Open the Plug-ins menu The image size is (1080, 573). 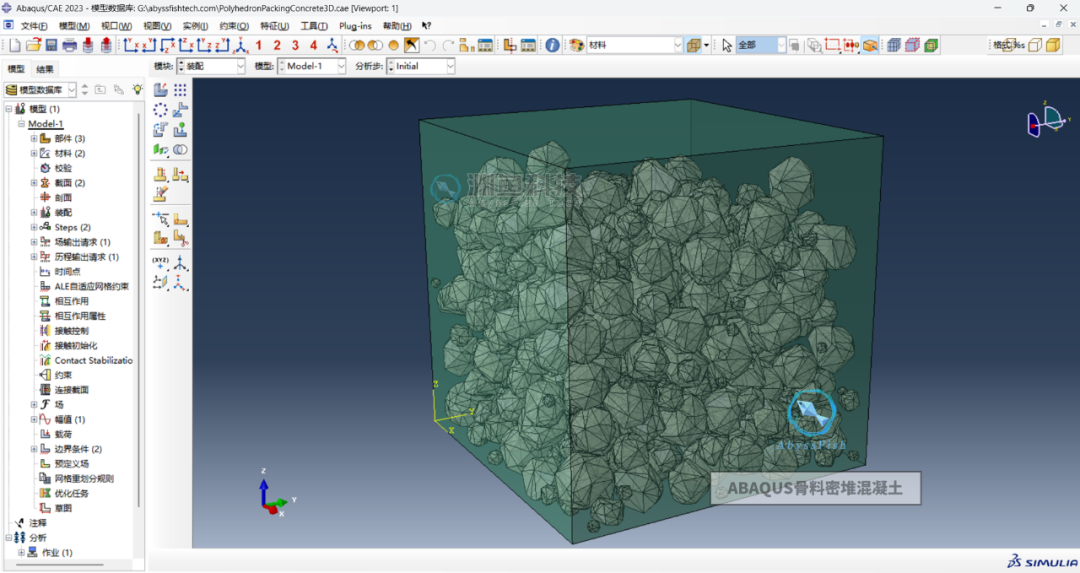coord(355,26)
